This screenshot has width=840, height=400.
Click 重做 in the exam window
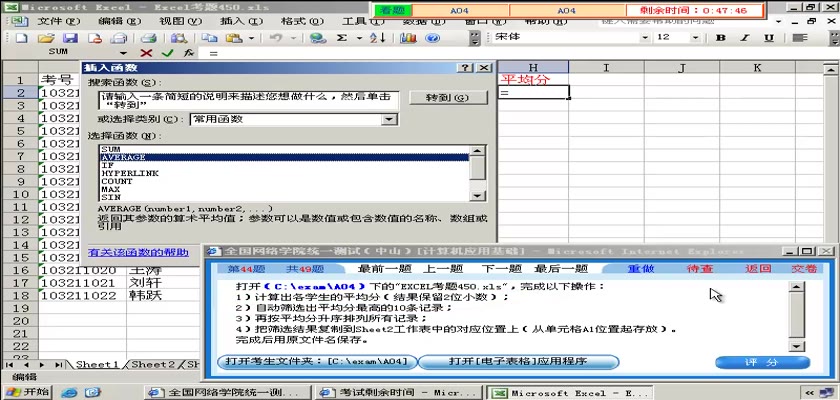click(x=641, y=269)
